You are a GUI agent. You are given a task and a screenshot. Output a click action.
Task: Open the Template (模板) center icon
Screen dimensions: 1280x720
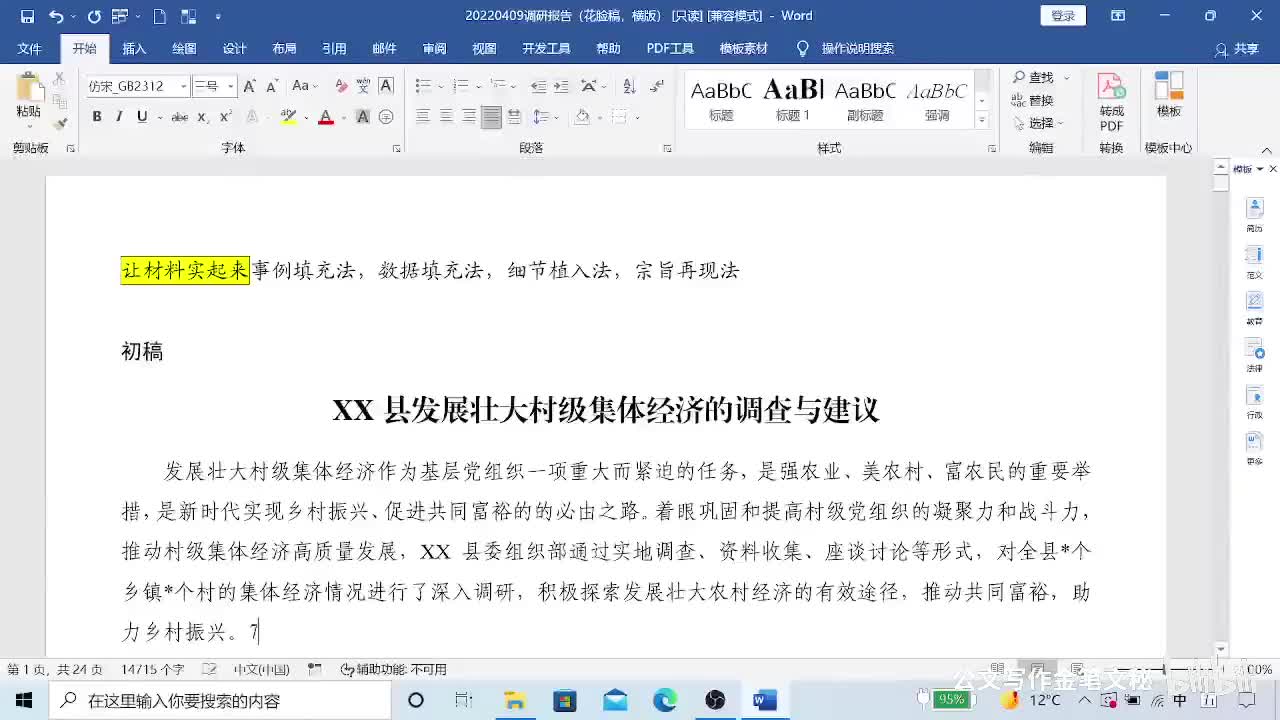[1169, 95]
